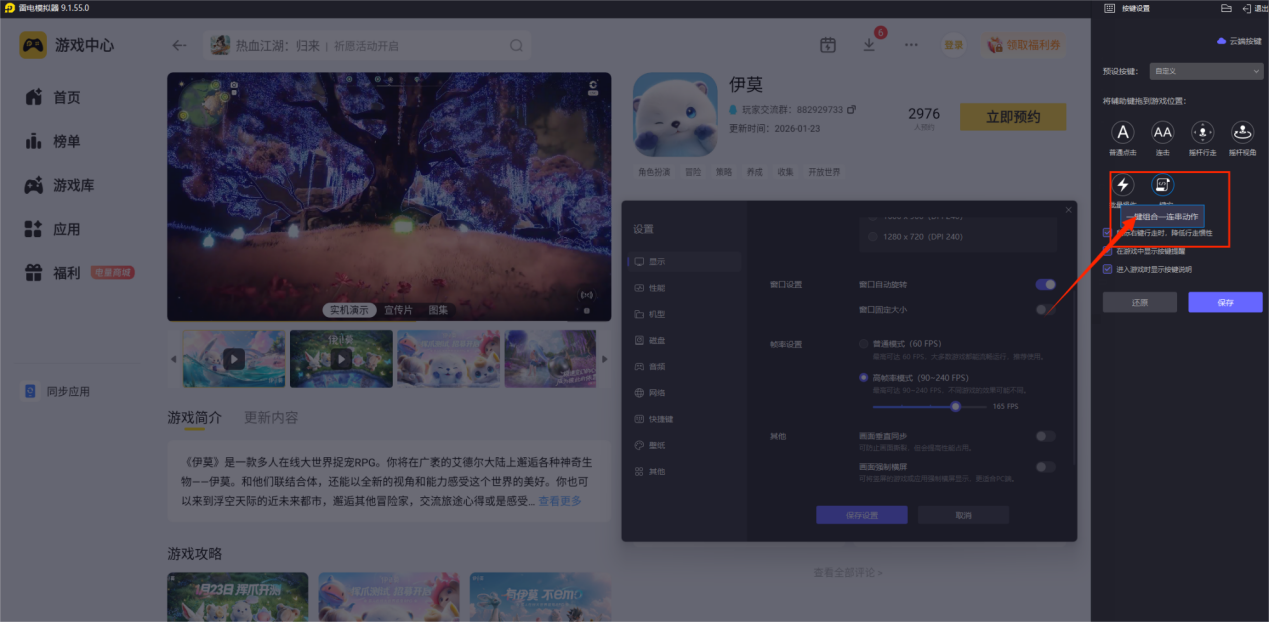Select 普通模式 (60 FPS) radio option
Screen dimensions: 1269x622
click(864, 344)
